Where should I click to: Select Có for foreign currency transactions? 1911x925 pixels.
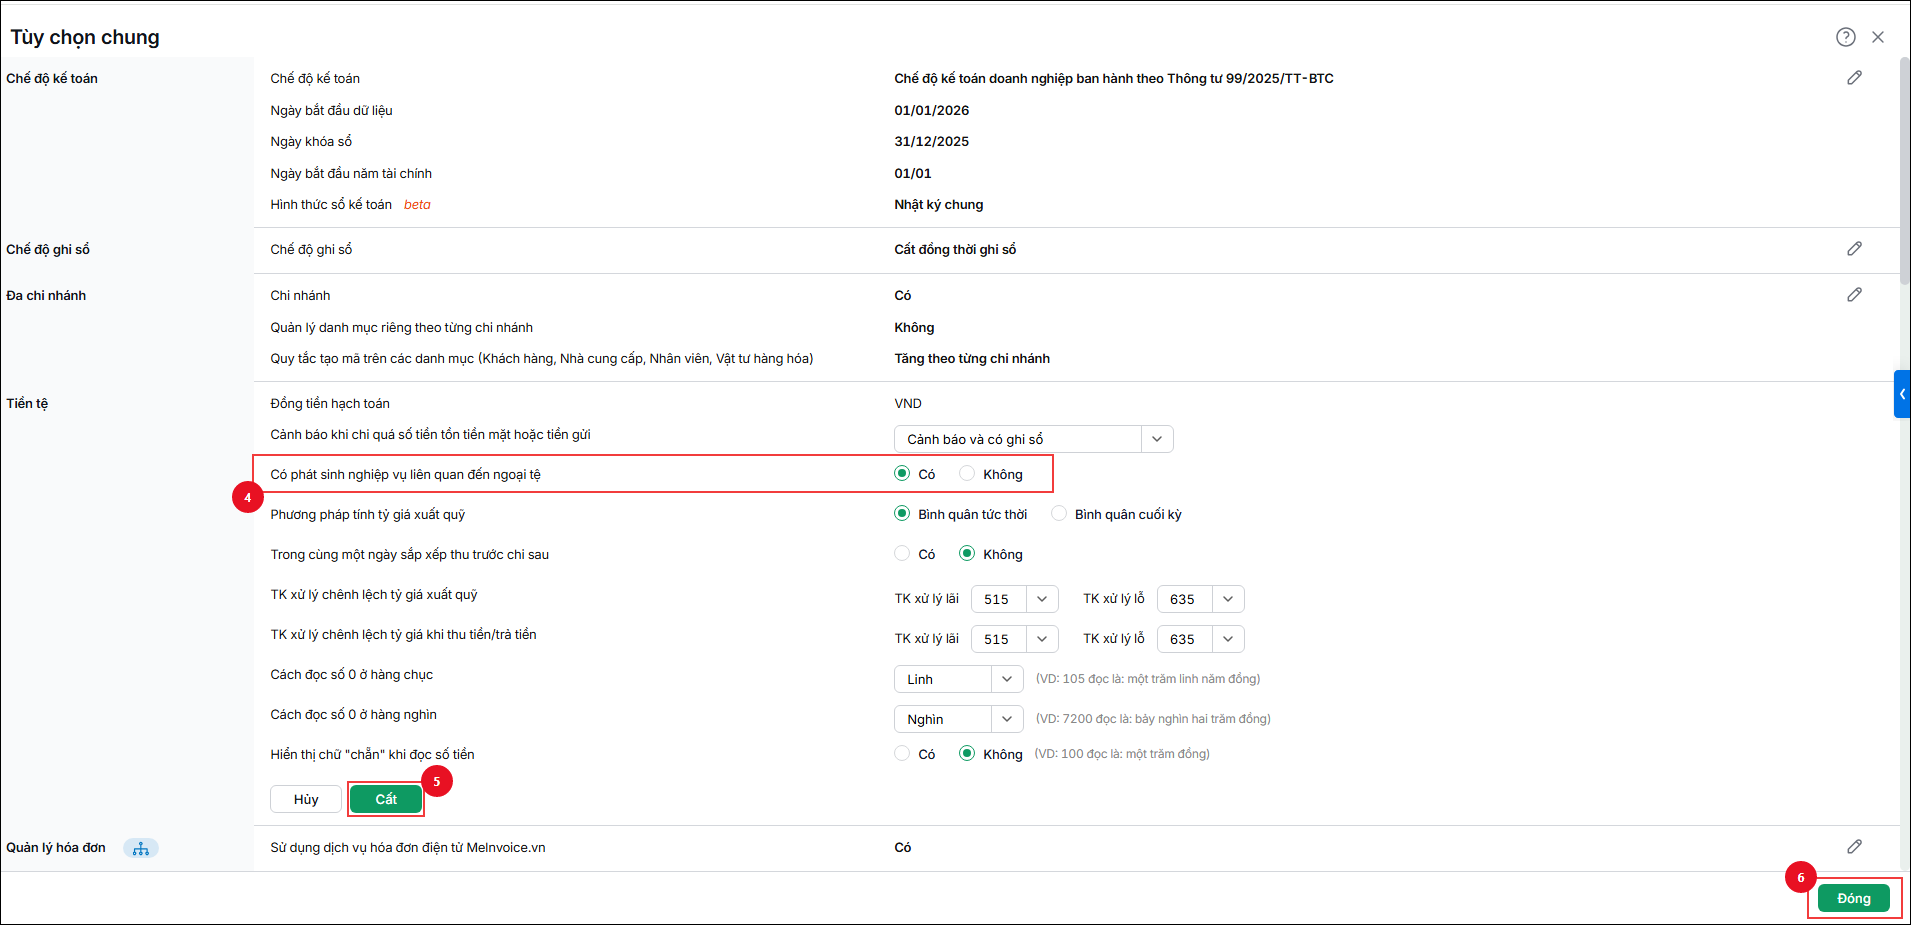pyautogui.click(x=902, y=474)
